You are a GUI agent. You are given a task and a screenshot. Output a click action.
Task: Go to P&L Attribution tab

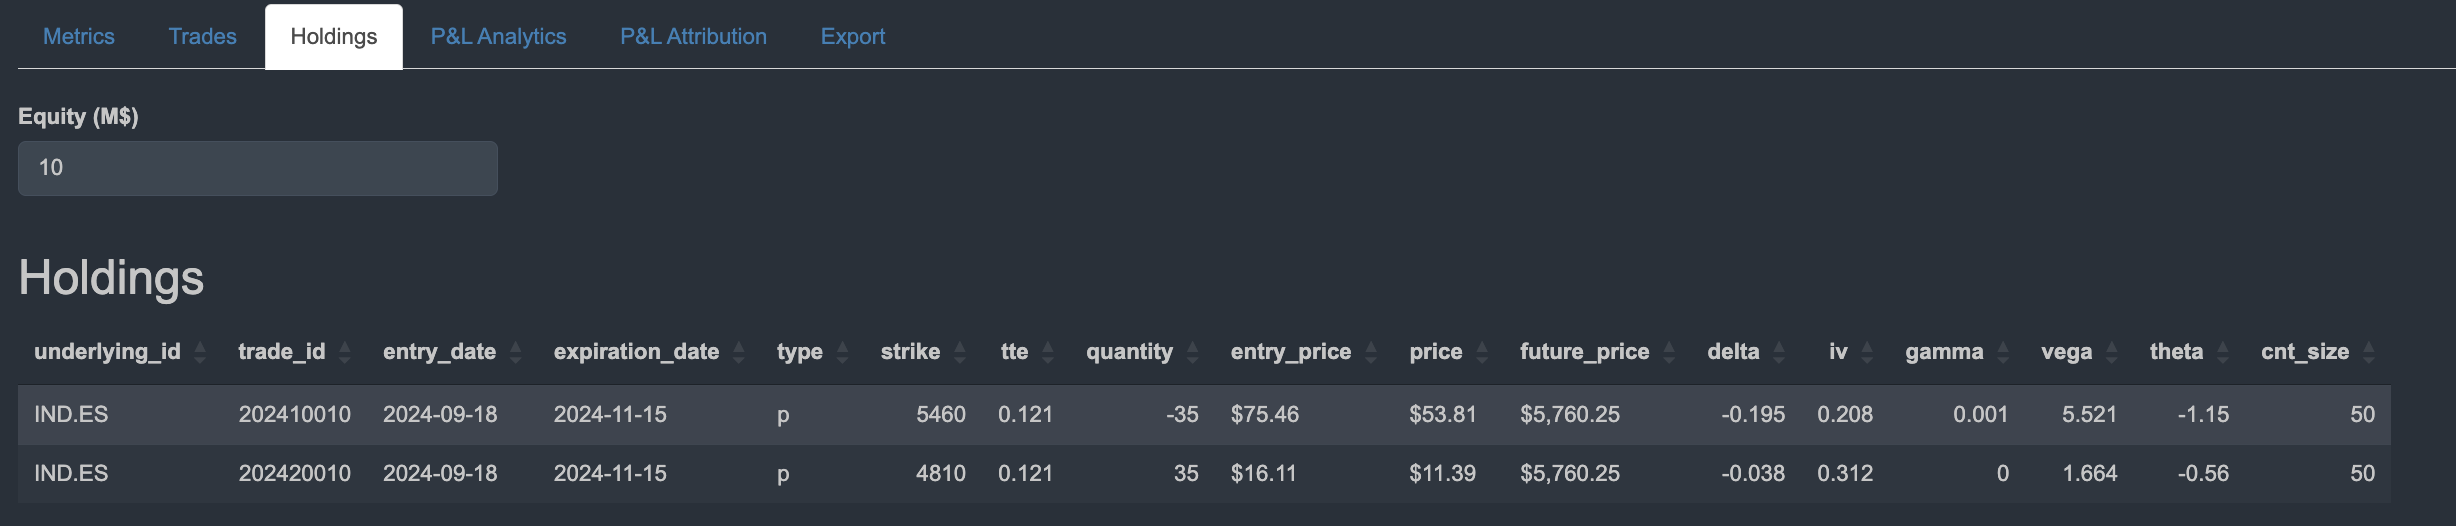pos(693,37)
